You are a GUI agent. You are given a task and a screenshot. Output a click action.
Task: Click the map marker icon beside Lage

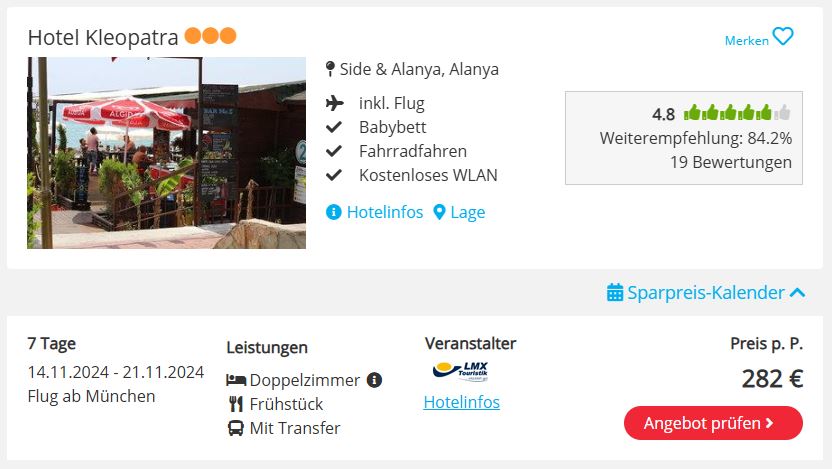439,212
